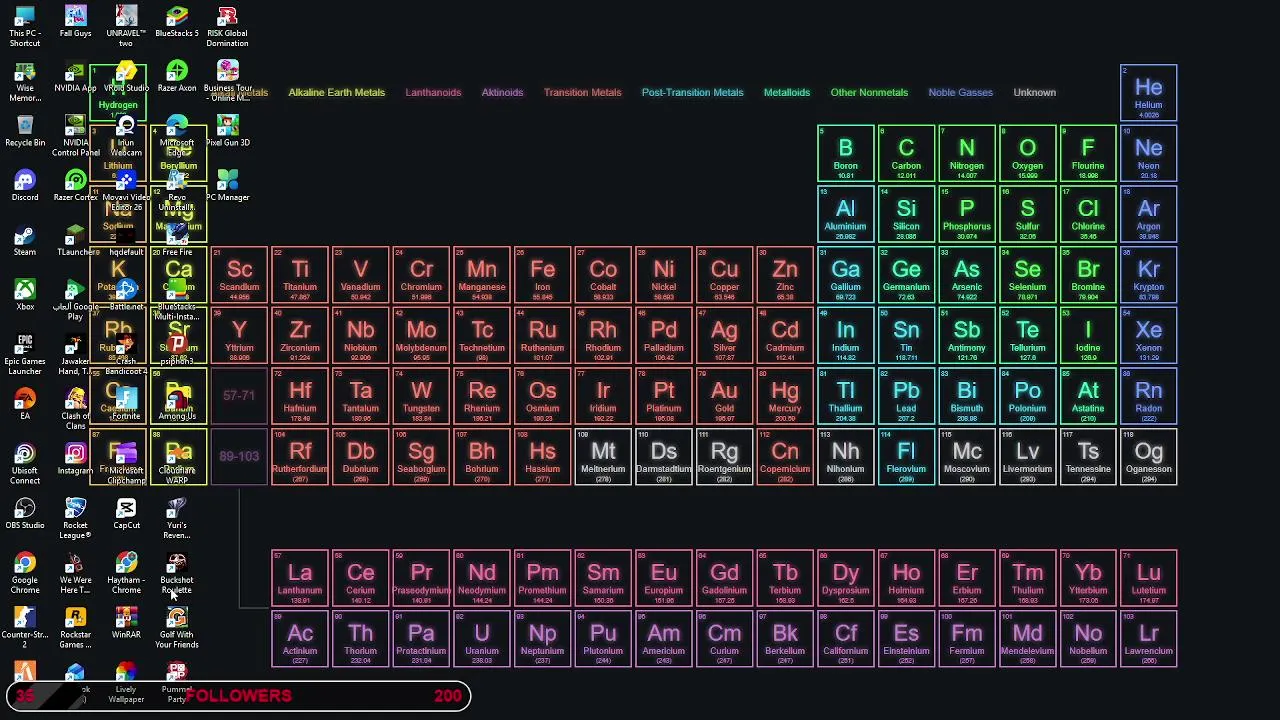Select the UNRAVEL two game icon

tap(126, 26)
